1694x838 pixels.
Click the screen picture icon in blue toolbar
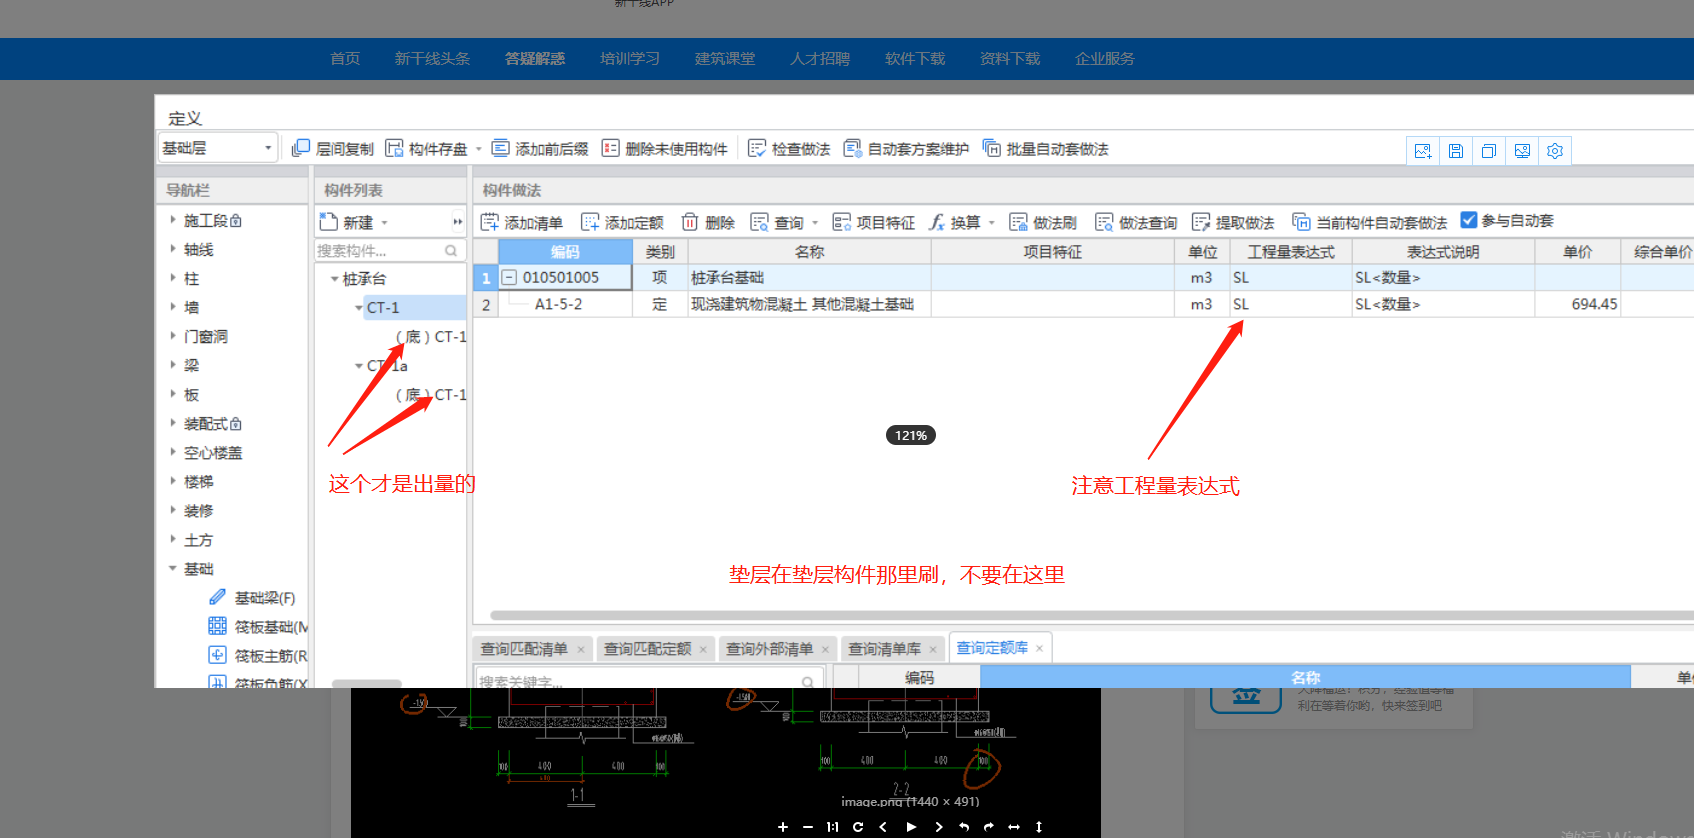pos(1522,151)
